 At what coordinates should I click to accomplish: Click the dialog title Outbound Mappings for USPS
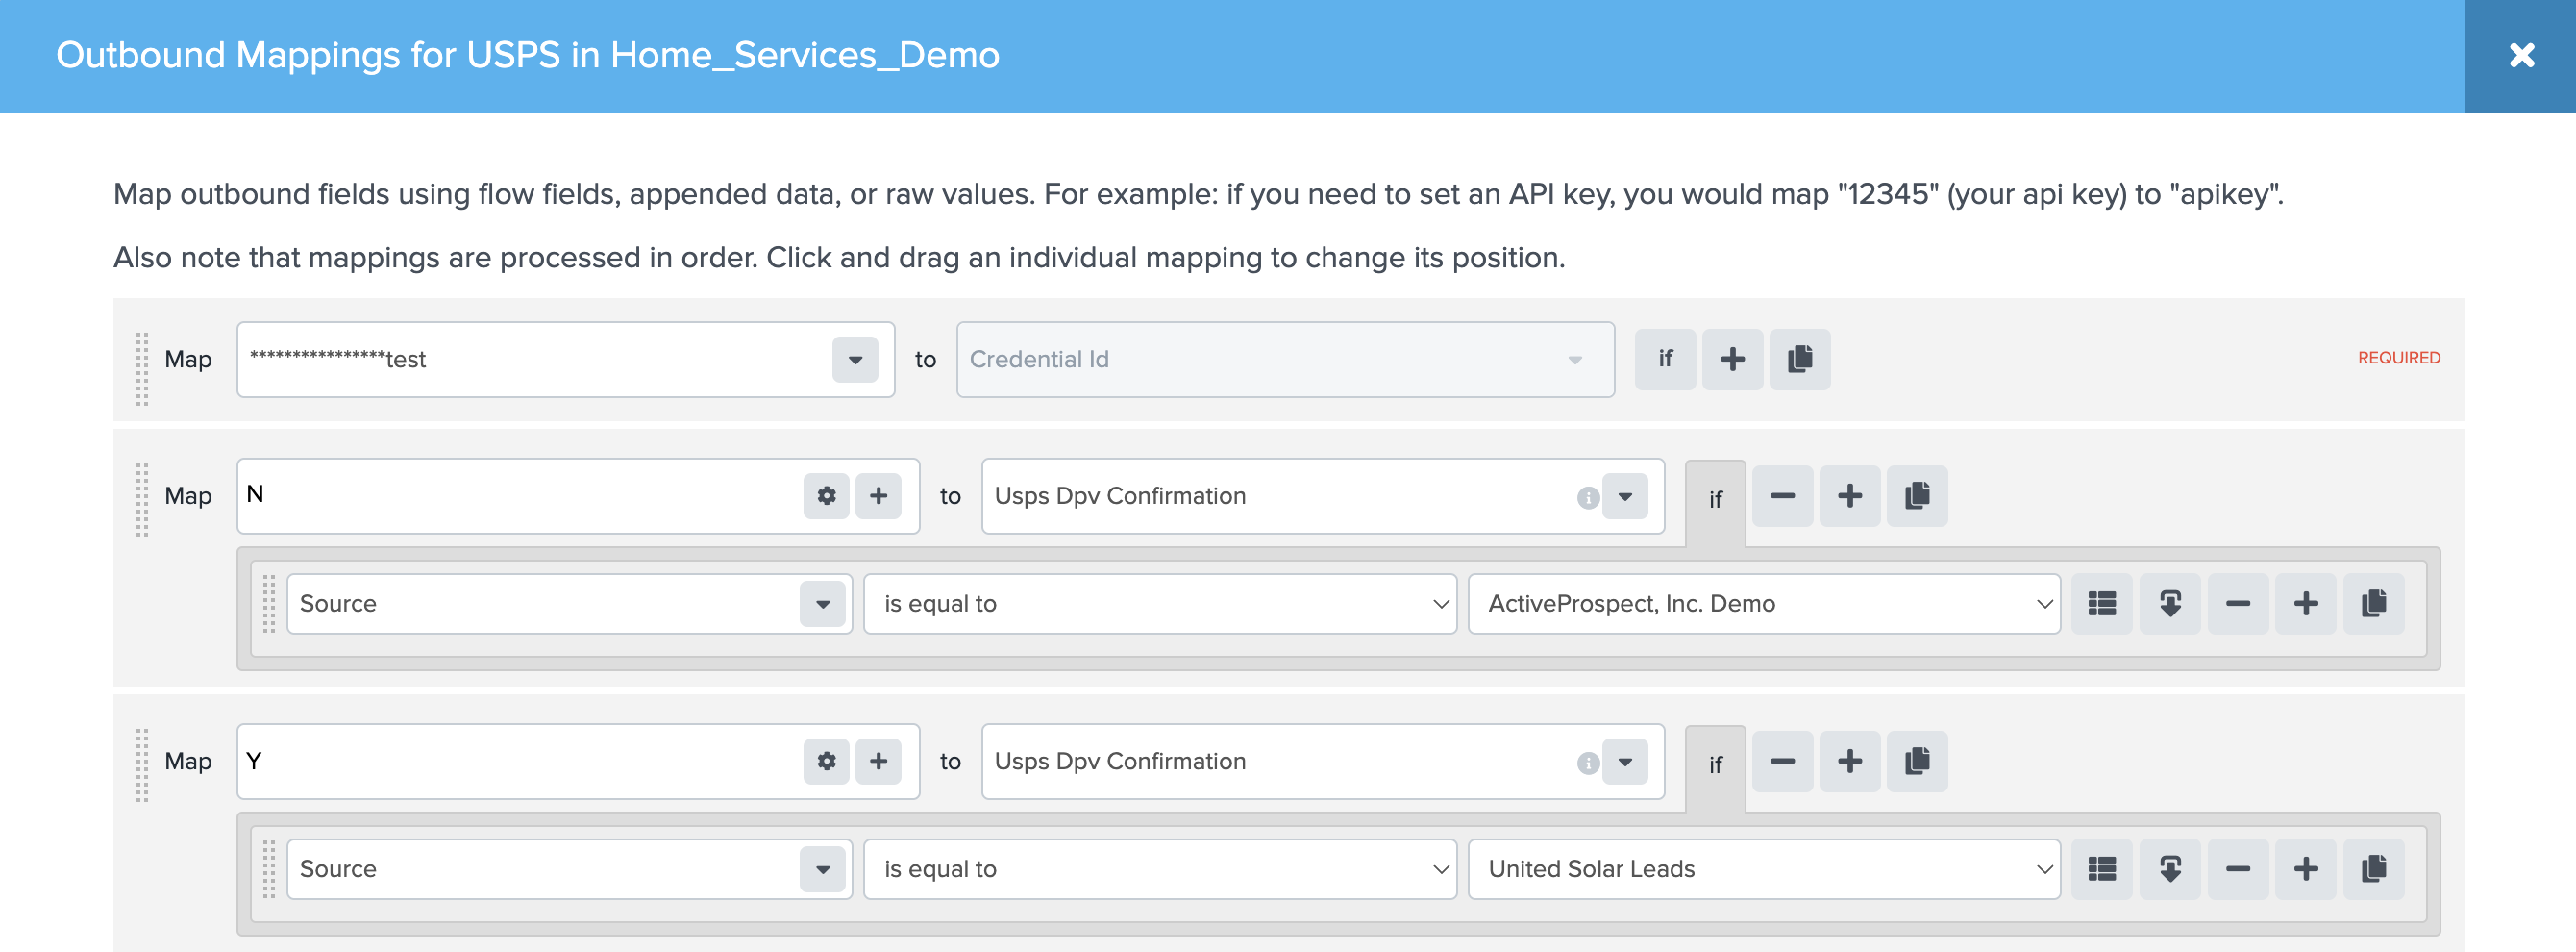click(x=527, y=55)
